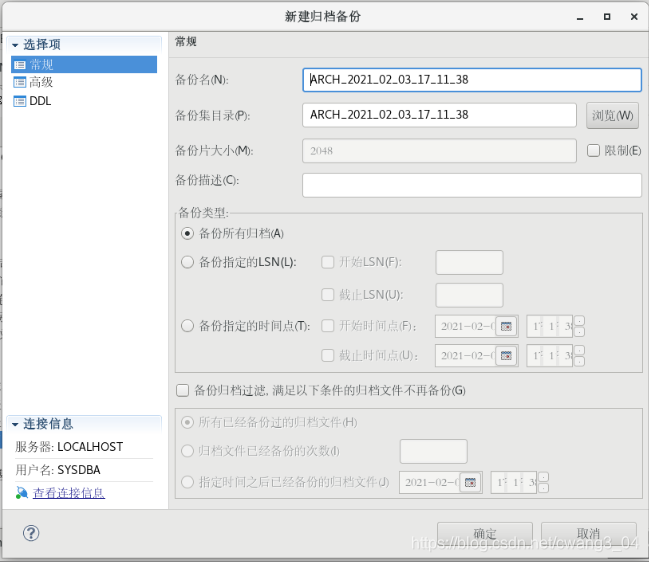Minimize the 新建归档备份 dialog

[580, 17]
